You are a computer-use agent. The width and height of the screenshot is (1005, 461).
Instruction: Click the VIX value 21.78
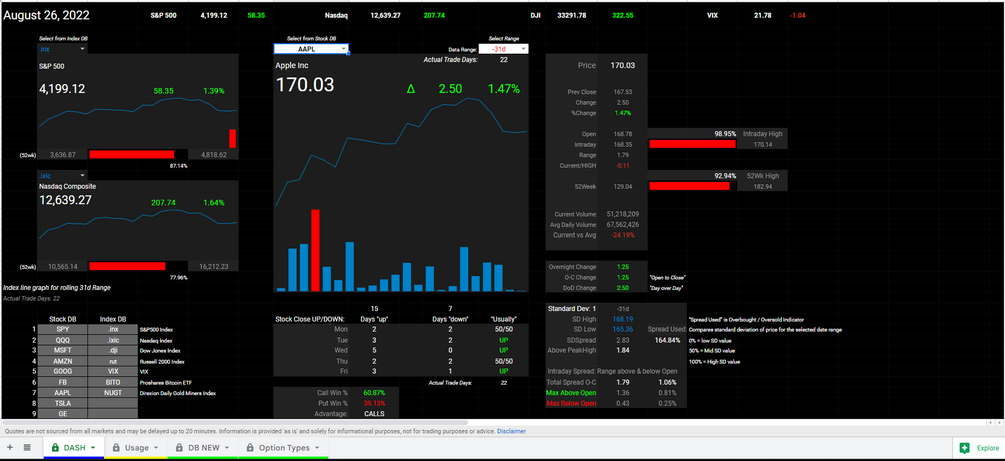765,15
